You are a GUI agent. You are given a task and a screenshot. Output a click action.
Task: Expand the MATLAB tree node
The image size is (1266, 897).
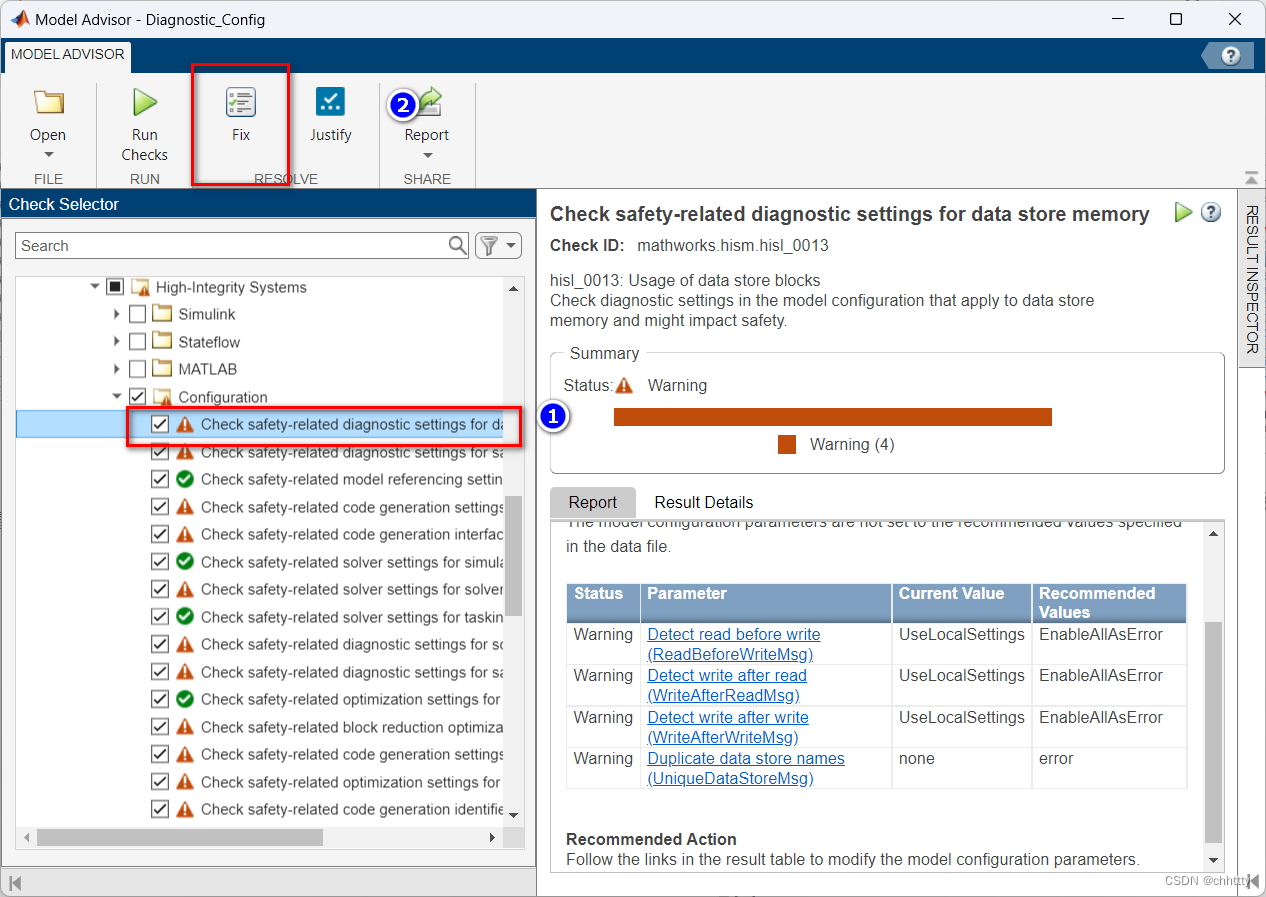point(118,369)
